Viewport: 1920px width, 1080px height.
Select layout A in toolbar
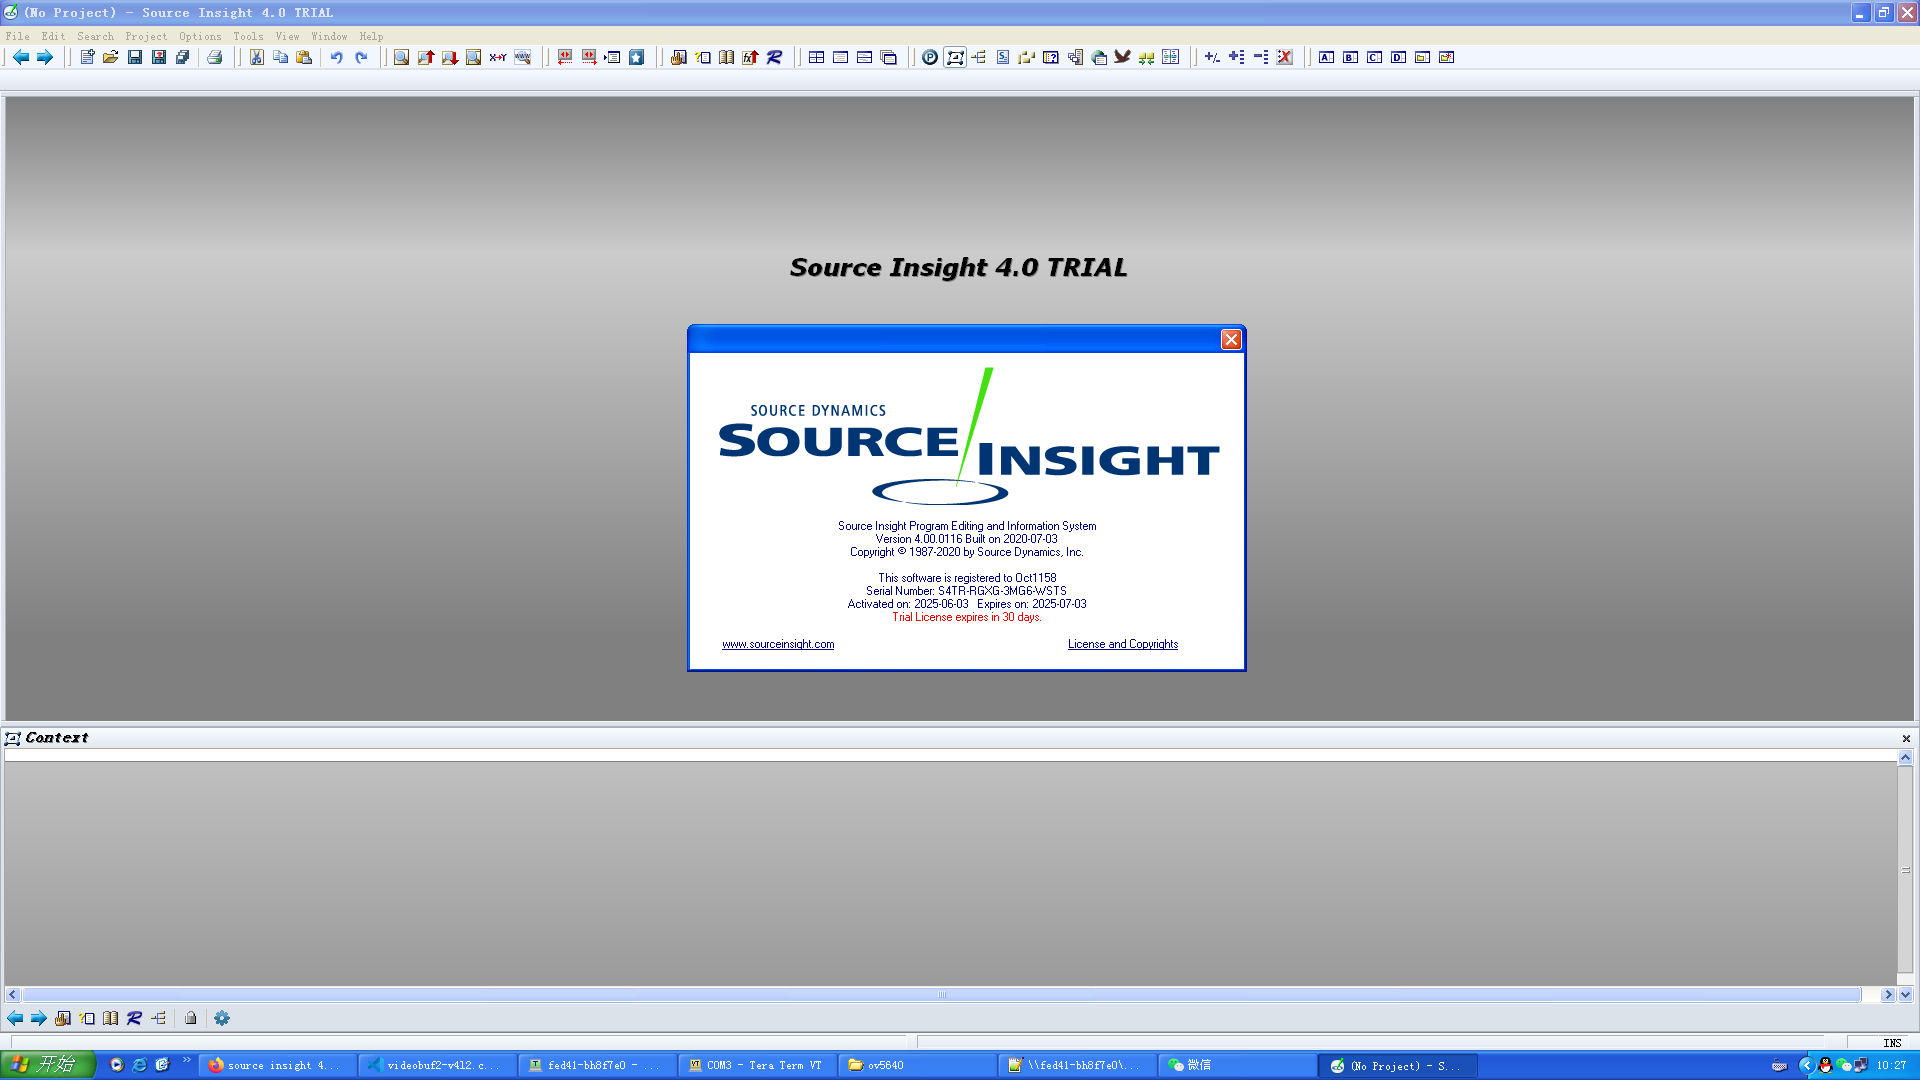pyautogui.click(x=1327, y=57)
